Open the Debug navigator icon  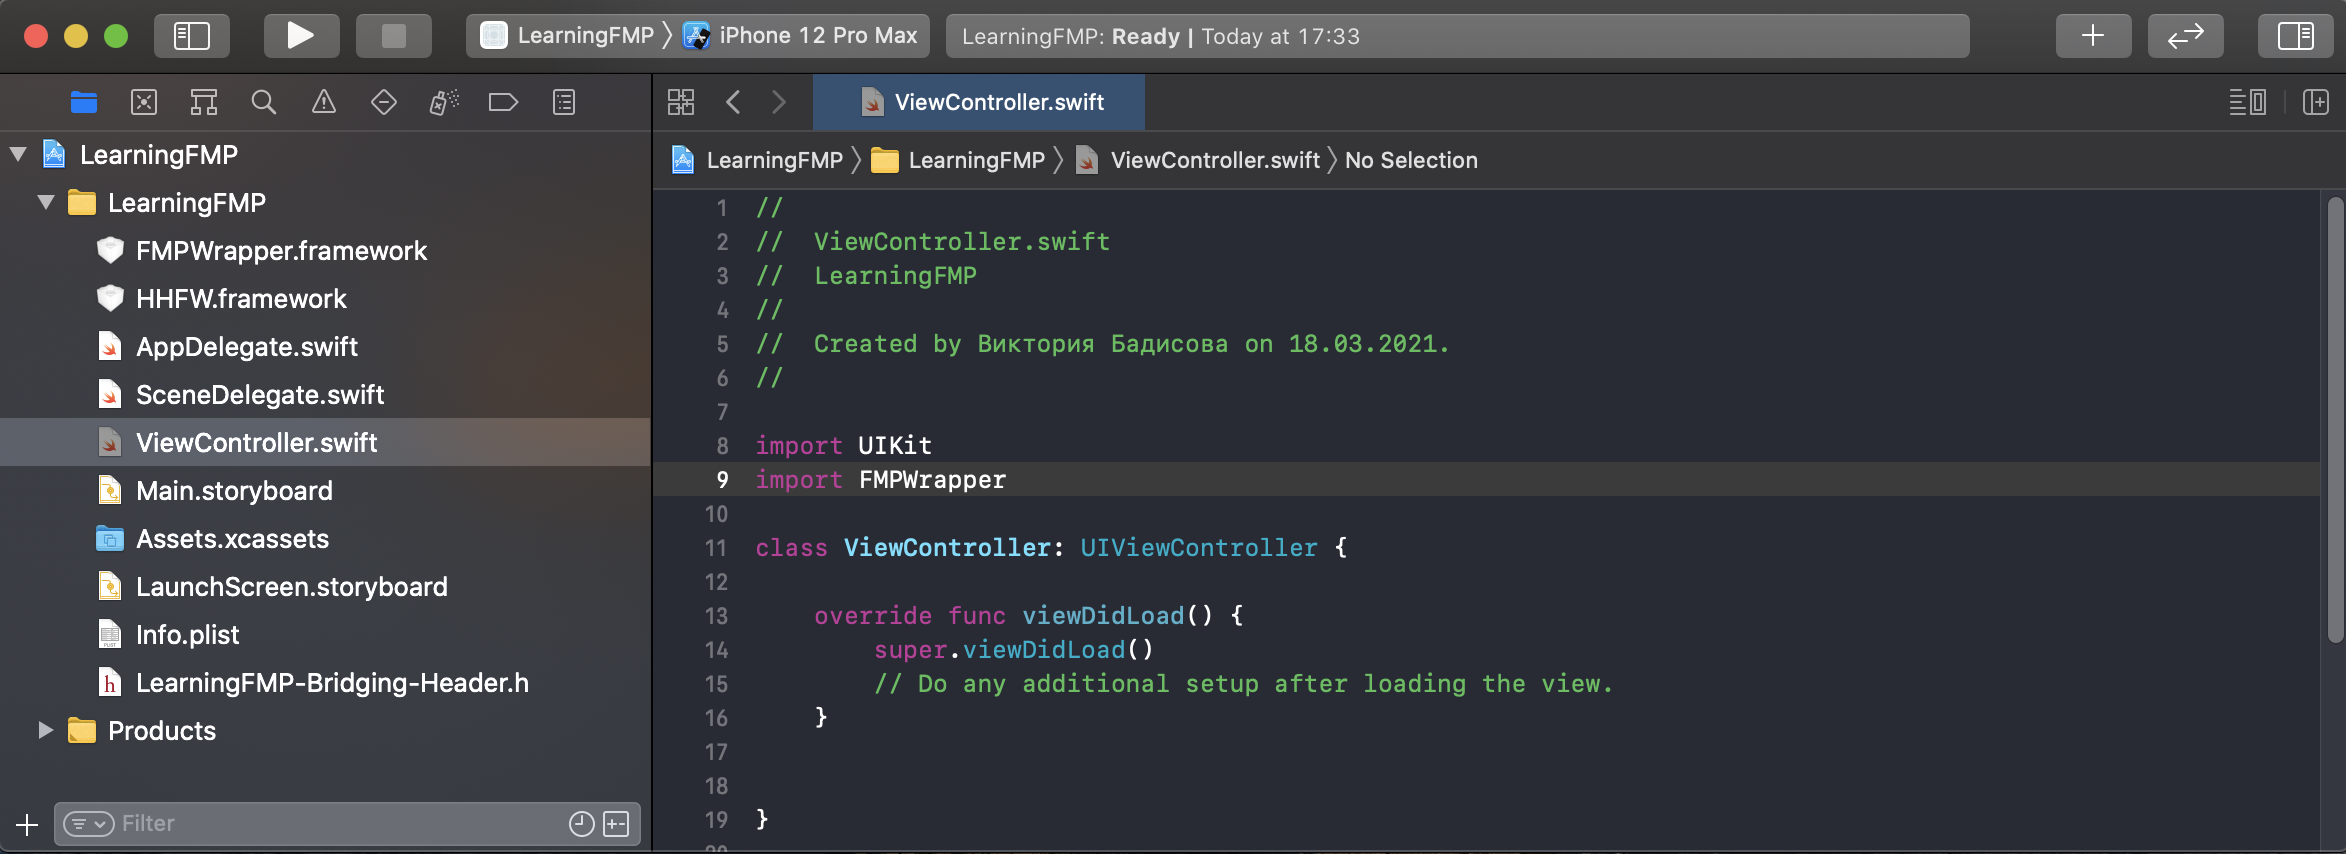(x=444, y=102)
